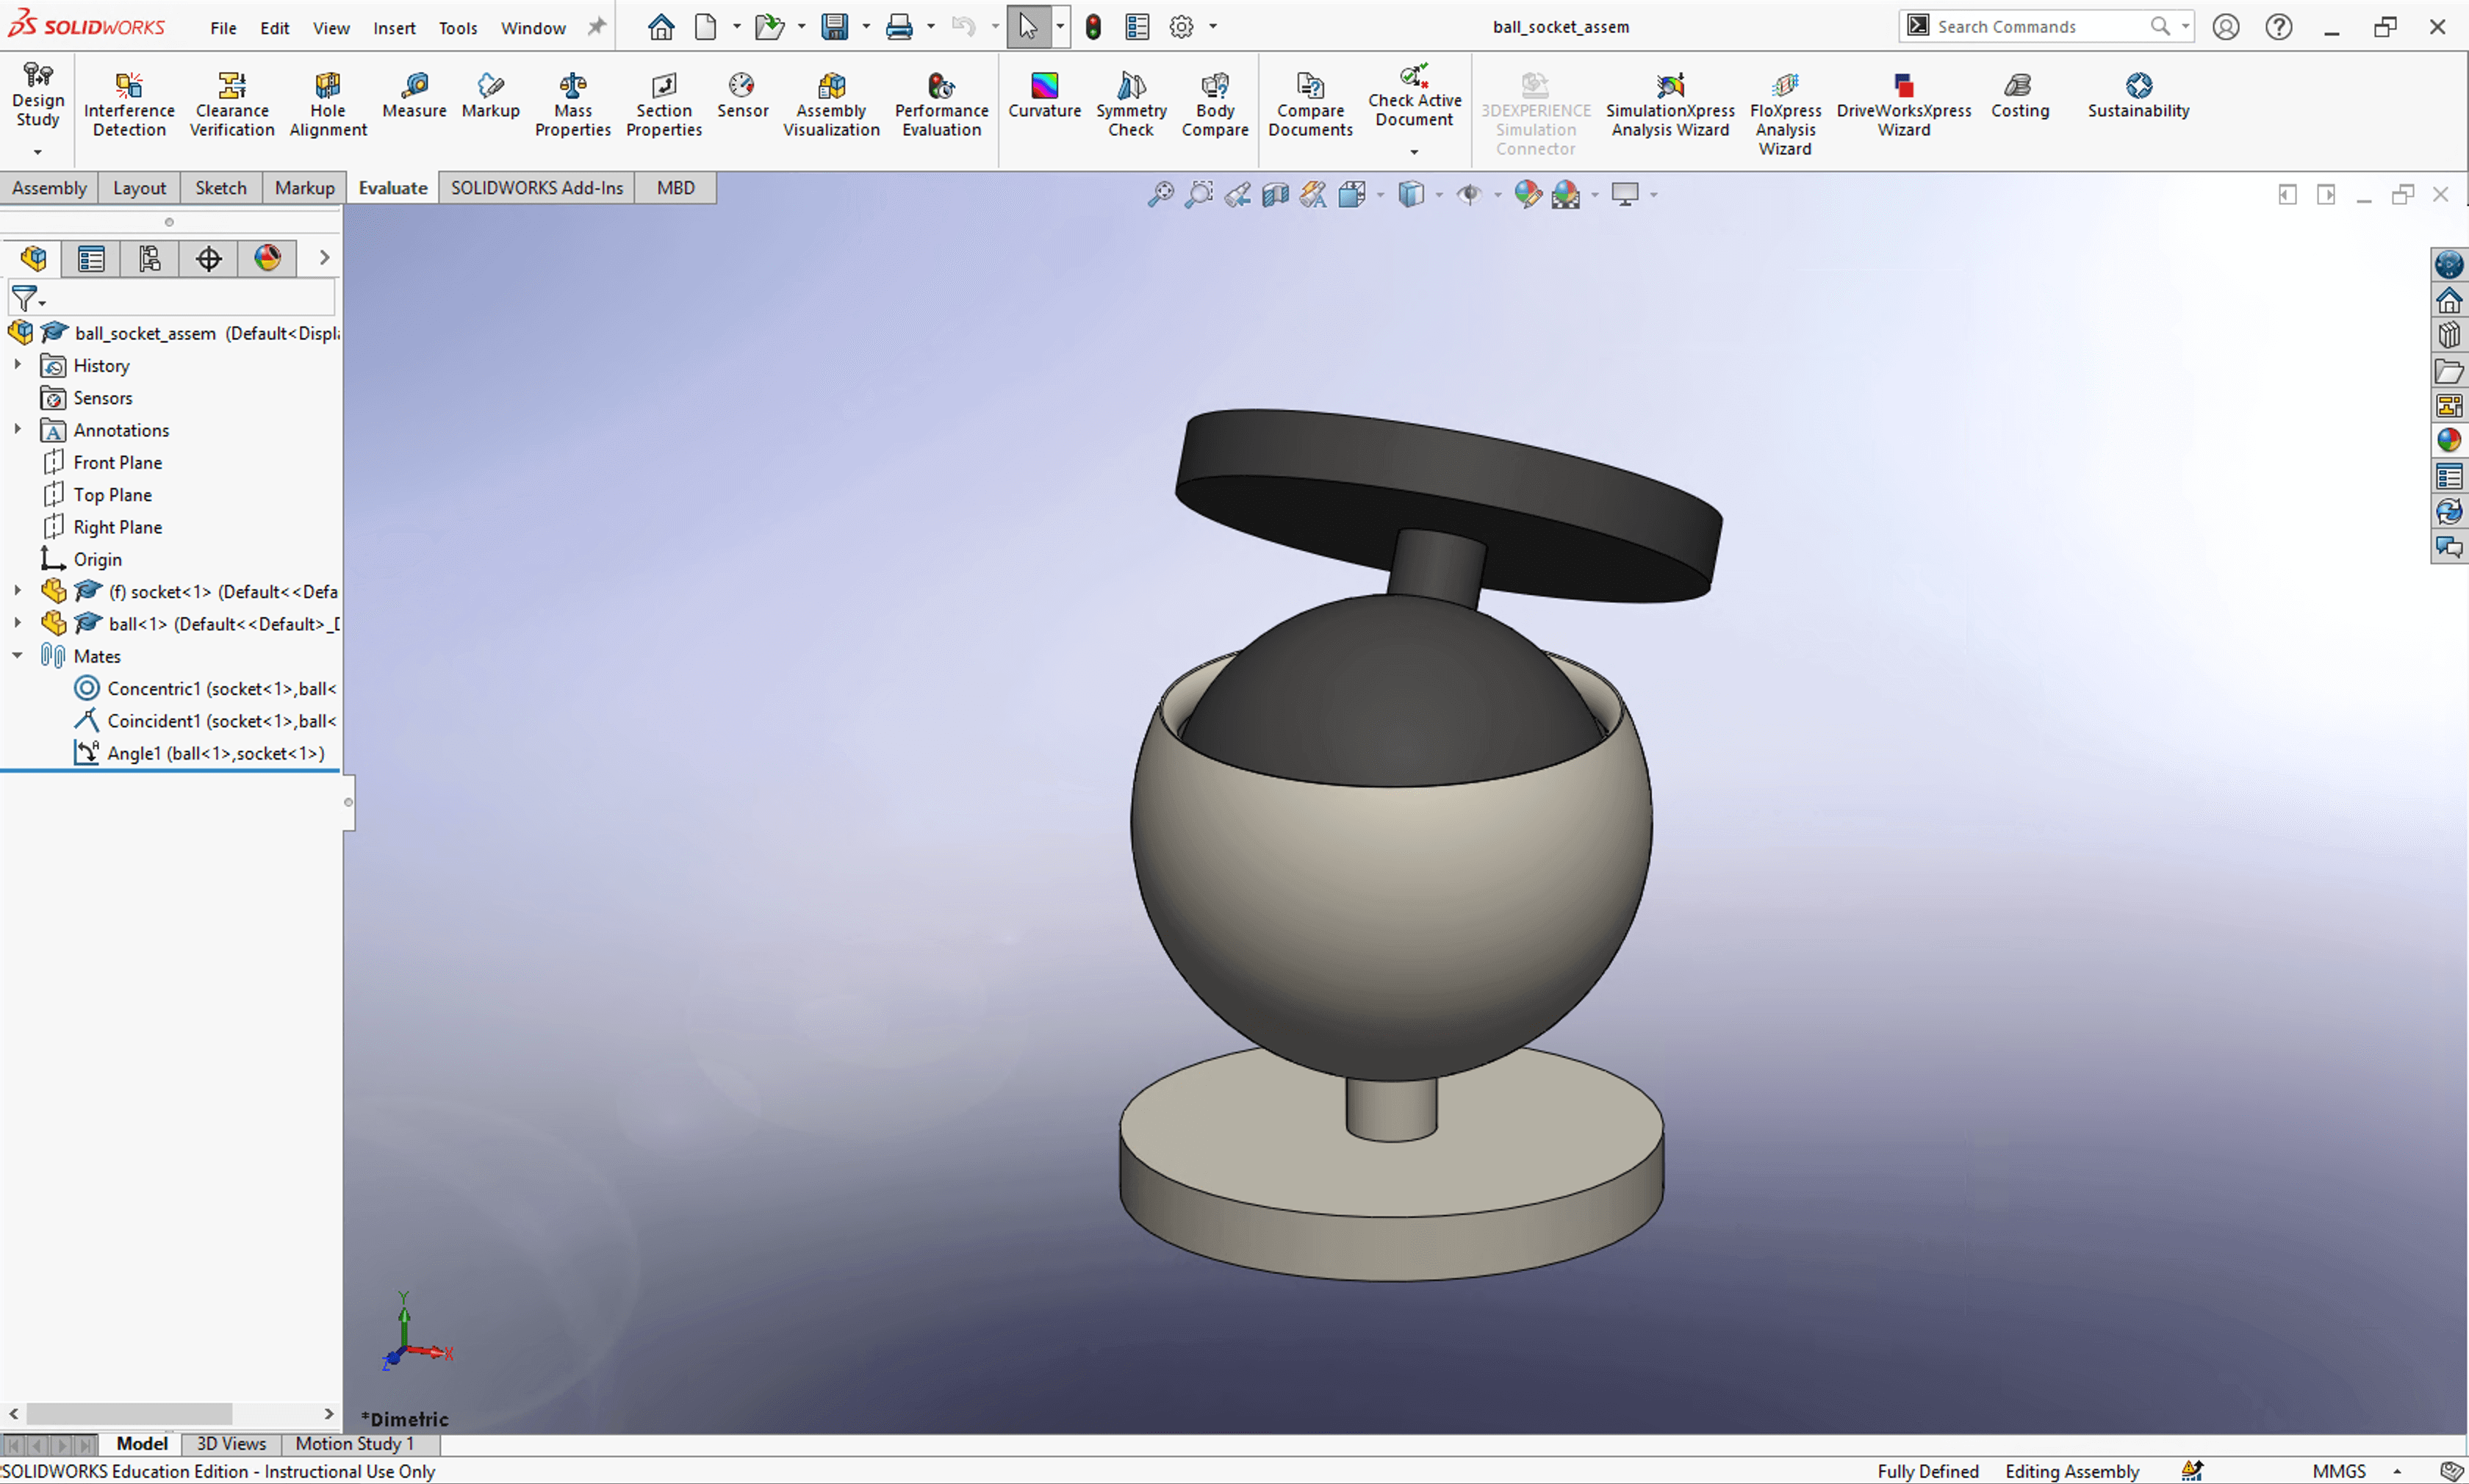The width and height of the screenshot is (2469, 1484).
Task: Open Assembly Visualization
Action: point(831,105)
